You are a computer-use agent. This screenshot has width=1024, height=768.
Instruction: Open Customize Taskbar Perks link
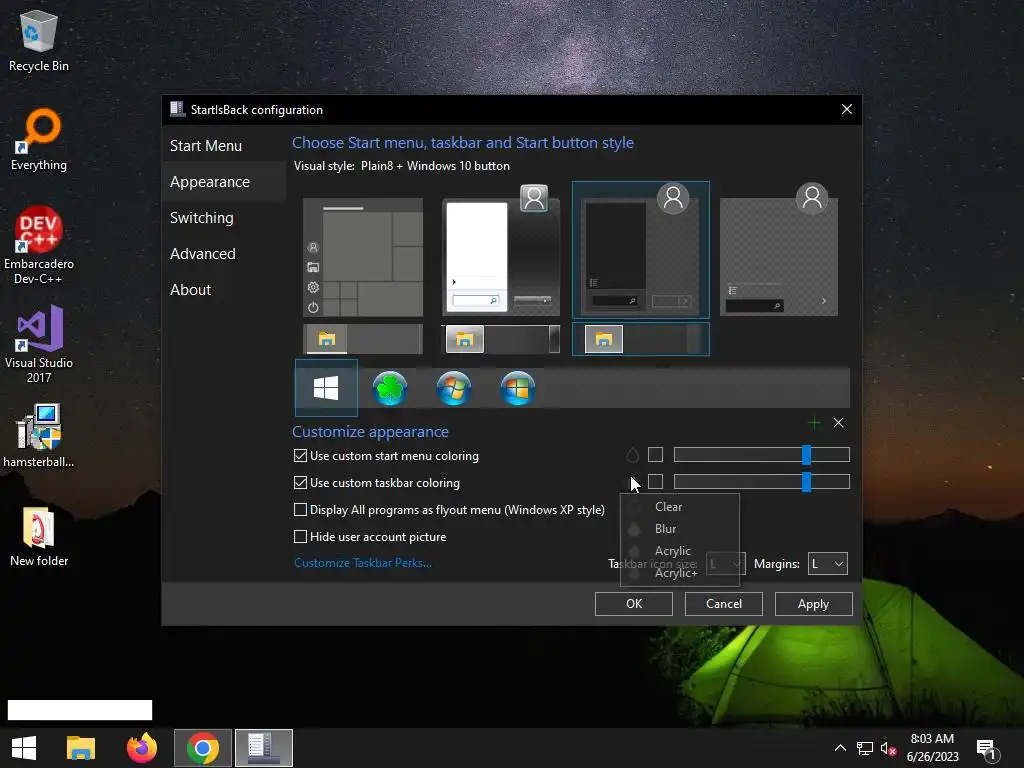[x=362, y=563]
